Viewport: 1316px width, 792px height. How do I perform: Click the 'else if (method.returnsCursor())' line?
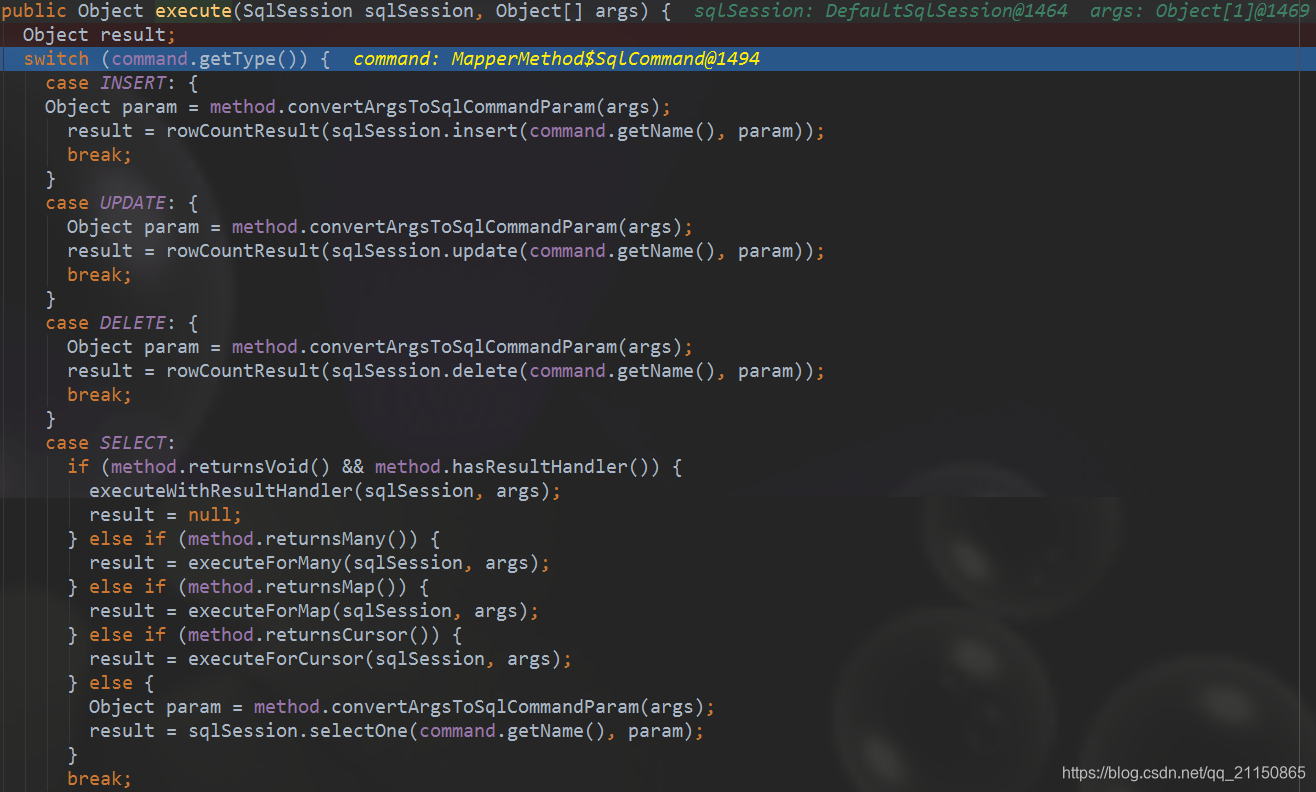[x=265, y=635]
